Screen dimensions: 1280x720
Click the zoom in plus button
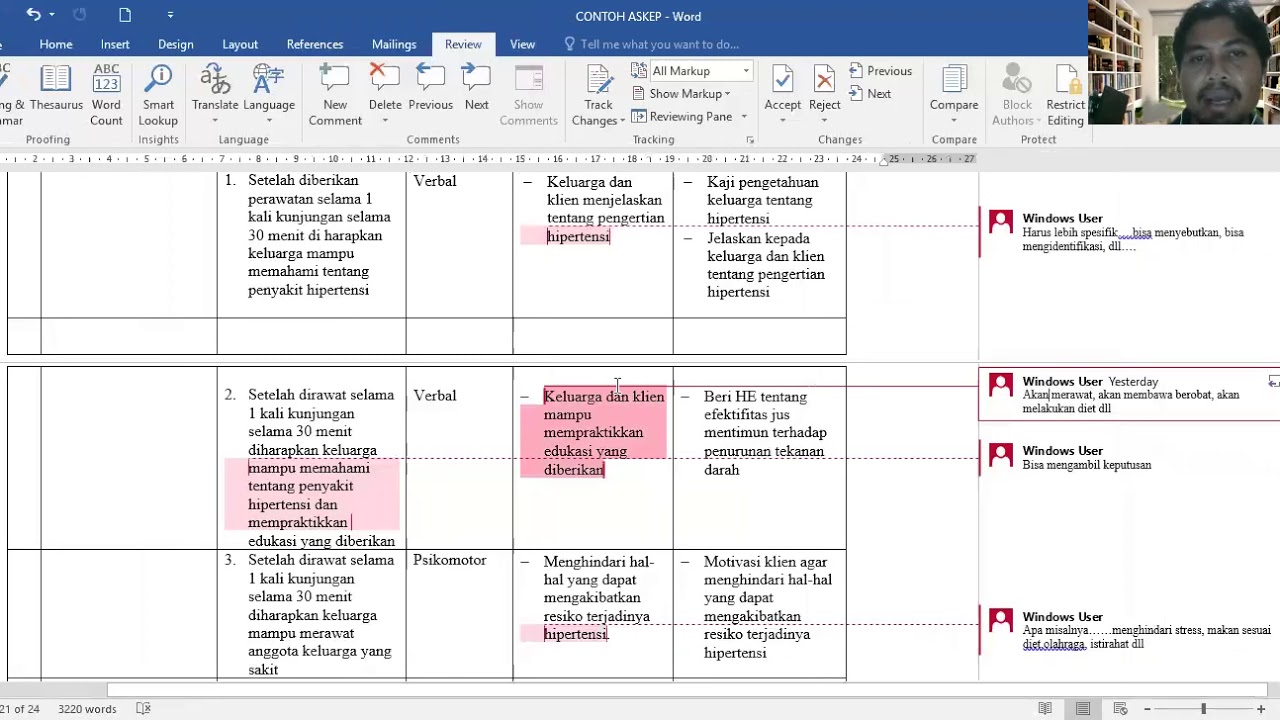tap(1261, 709)
